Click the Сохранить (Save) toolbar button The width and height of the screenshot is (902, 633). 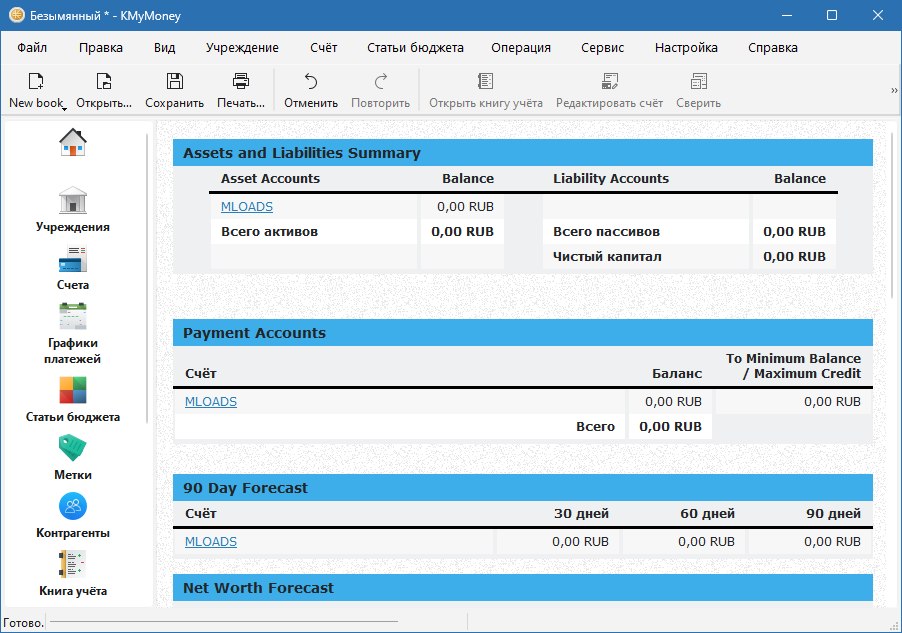coord(174,89)
